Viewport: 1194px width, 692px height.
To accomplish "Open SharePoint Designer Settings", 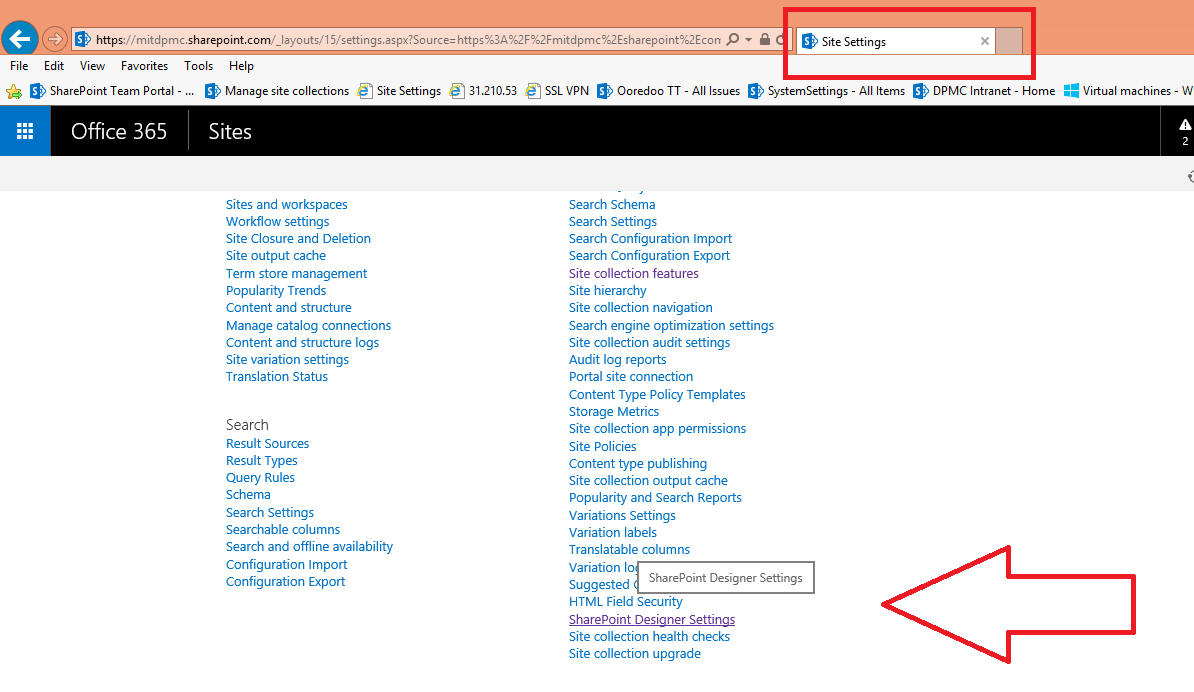I will click(x=651, y=619).
